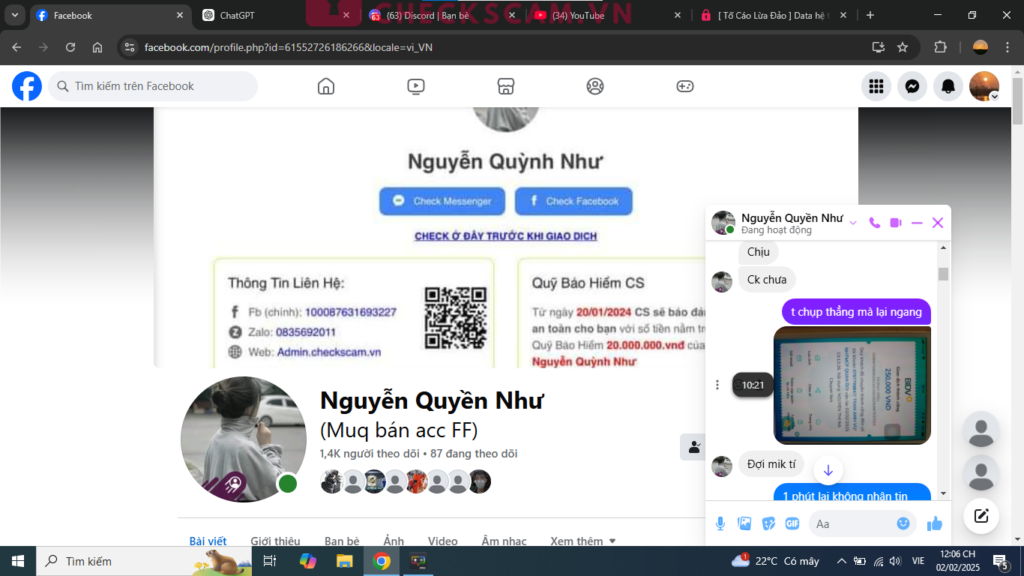The width and height of the screenshot is (1024, 576).
Task: Expand chat settings chevron beside Nguyễn Quyền Như
Action: (x=853, y=223)
